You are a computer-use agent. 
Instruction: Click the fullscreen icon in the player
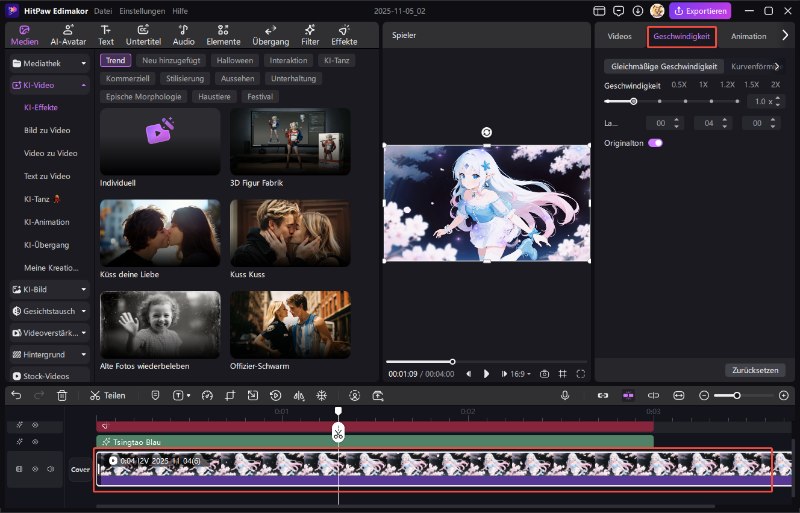pos(581,374)
